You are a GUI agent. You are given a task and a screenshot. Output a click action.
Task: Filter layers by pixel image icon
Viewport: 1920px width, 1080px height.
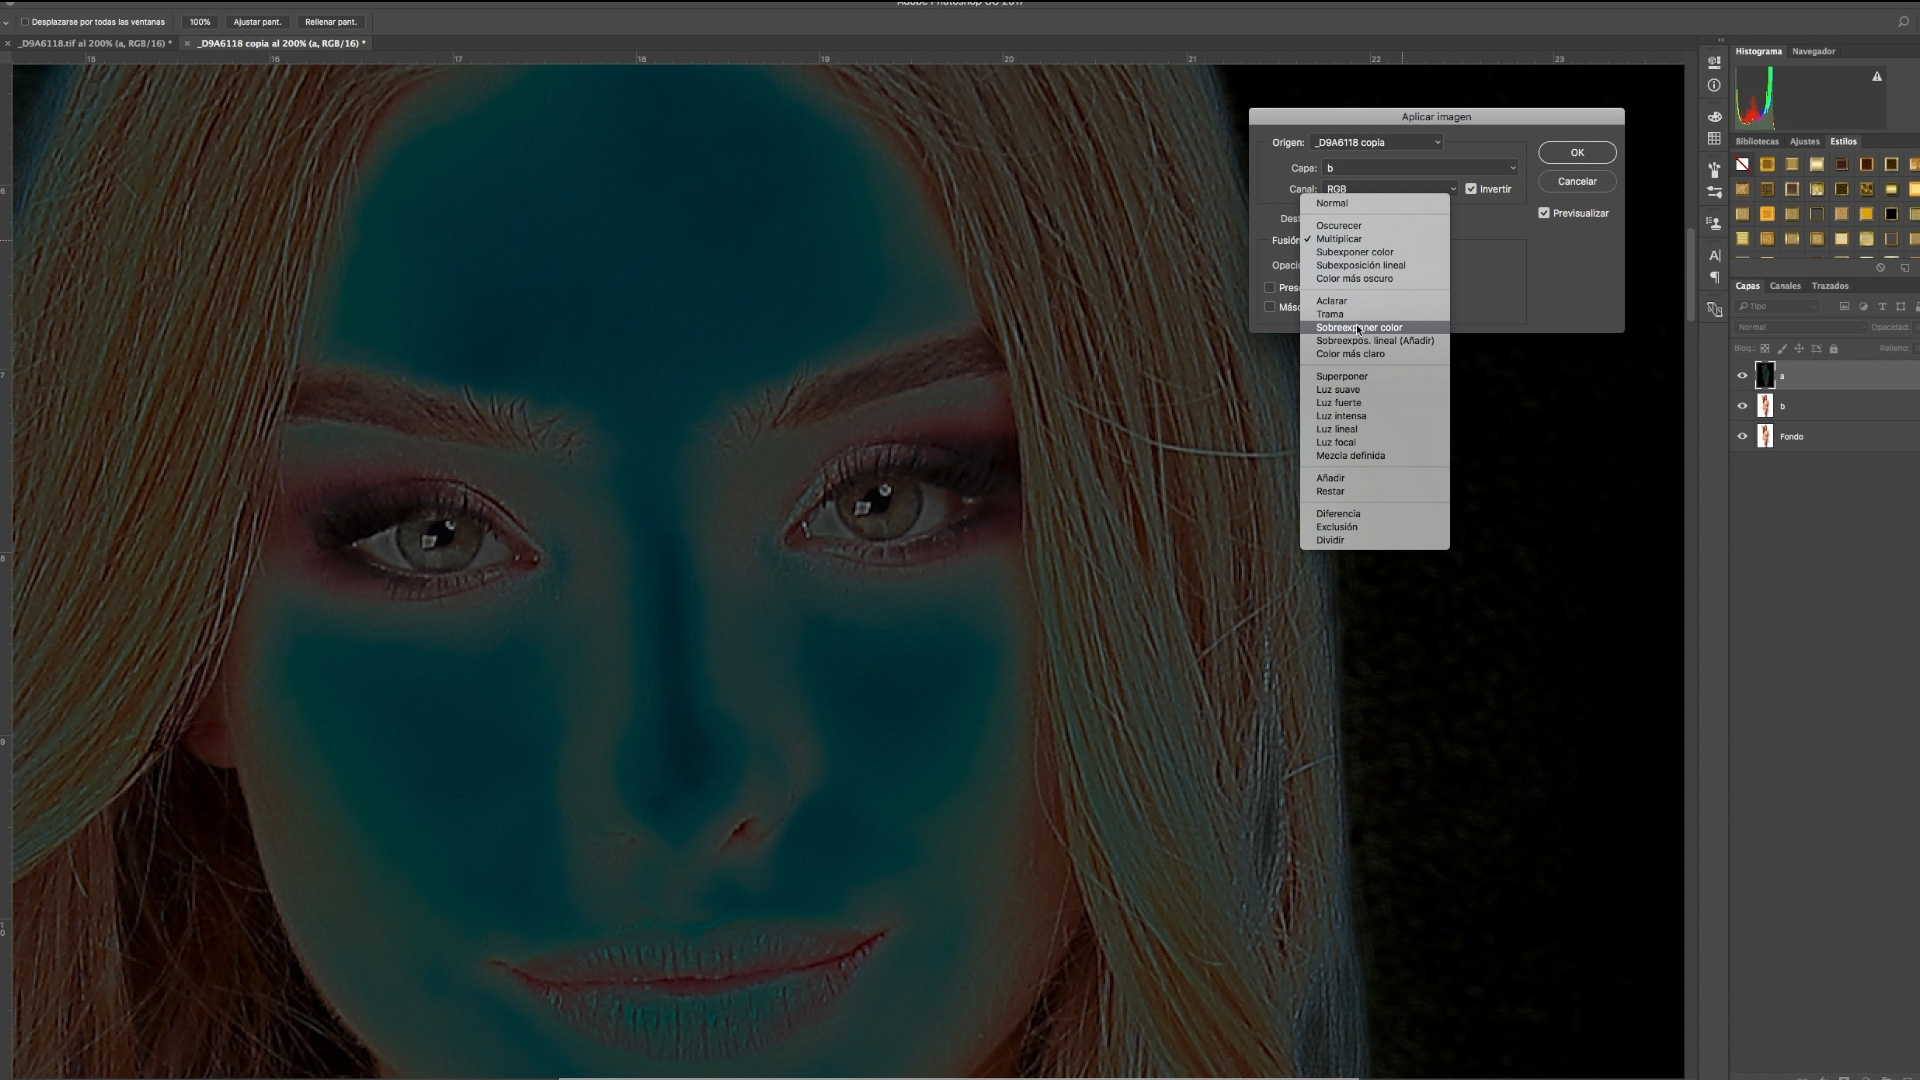1844,306
